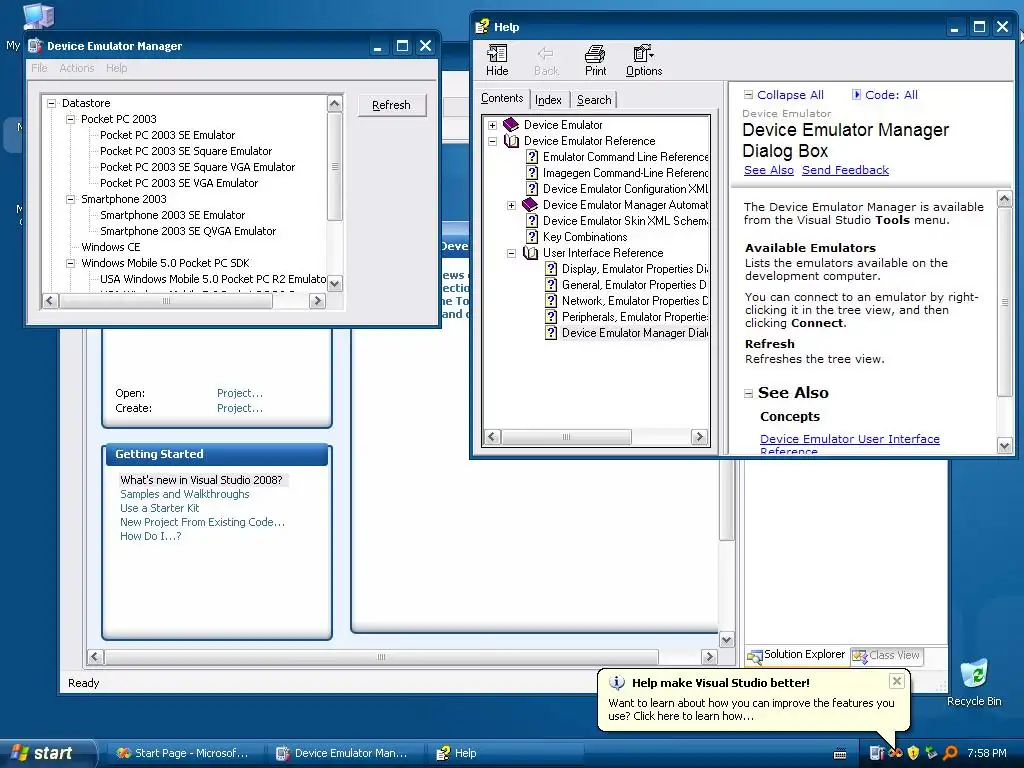Close the Help make Visual Studio better balloon

pos(897,681)
